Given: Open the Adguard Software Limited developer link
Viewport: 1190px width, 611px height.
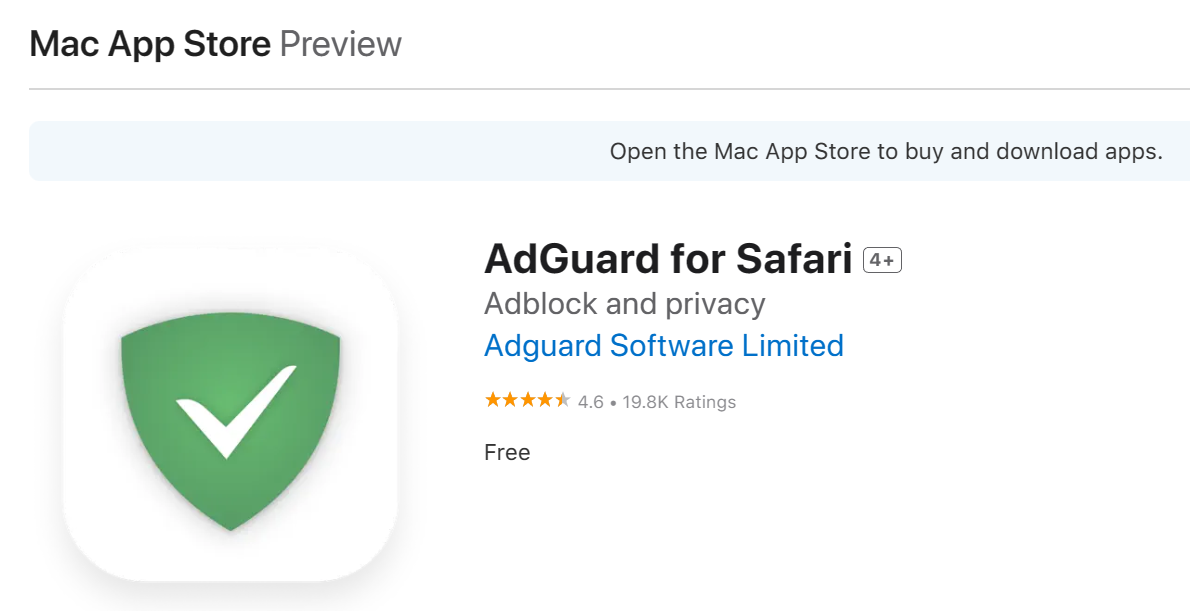Looking at the screenshot, I should [x=663, y=346].
